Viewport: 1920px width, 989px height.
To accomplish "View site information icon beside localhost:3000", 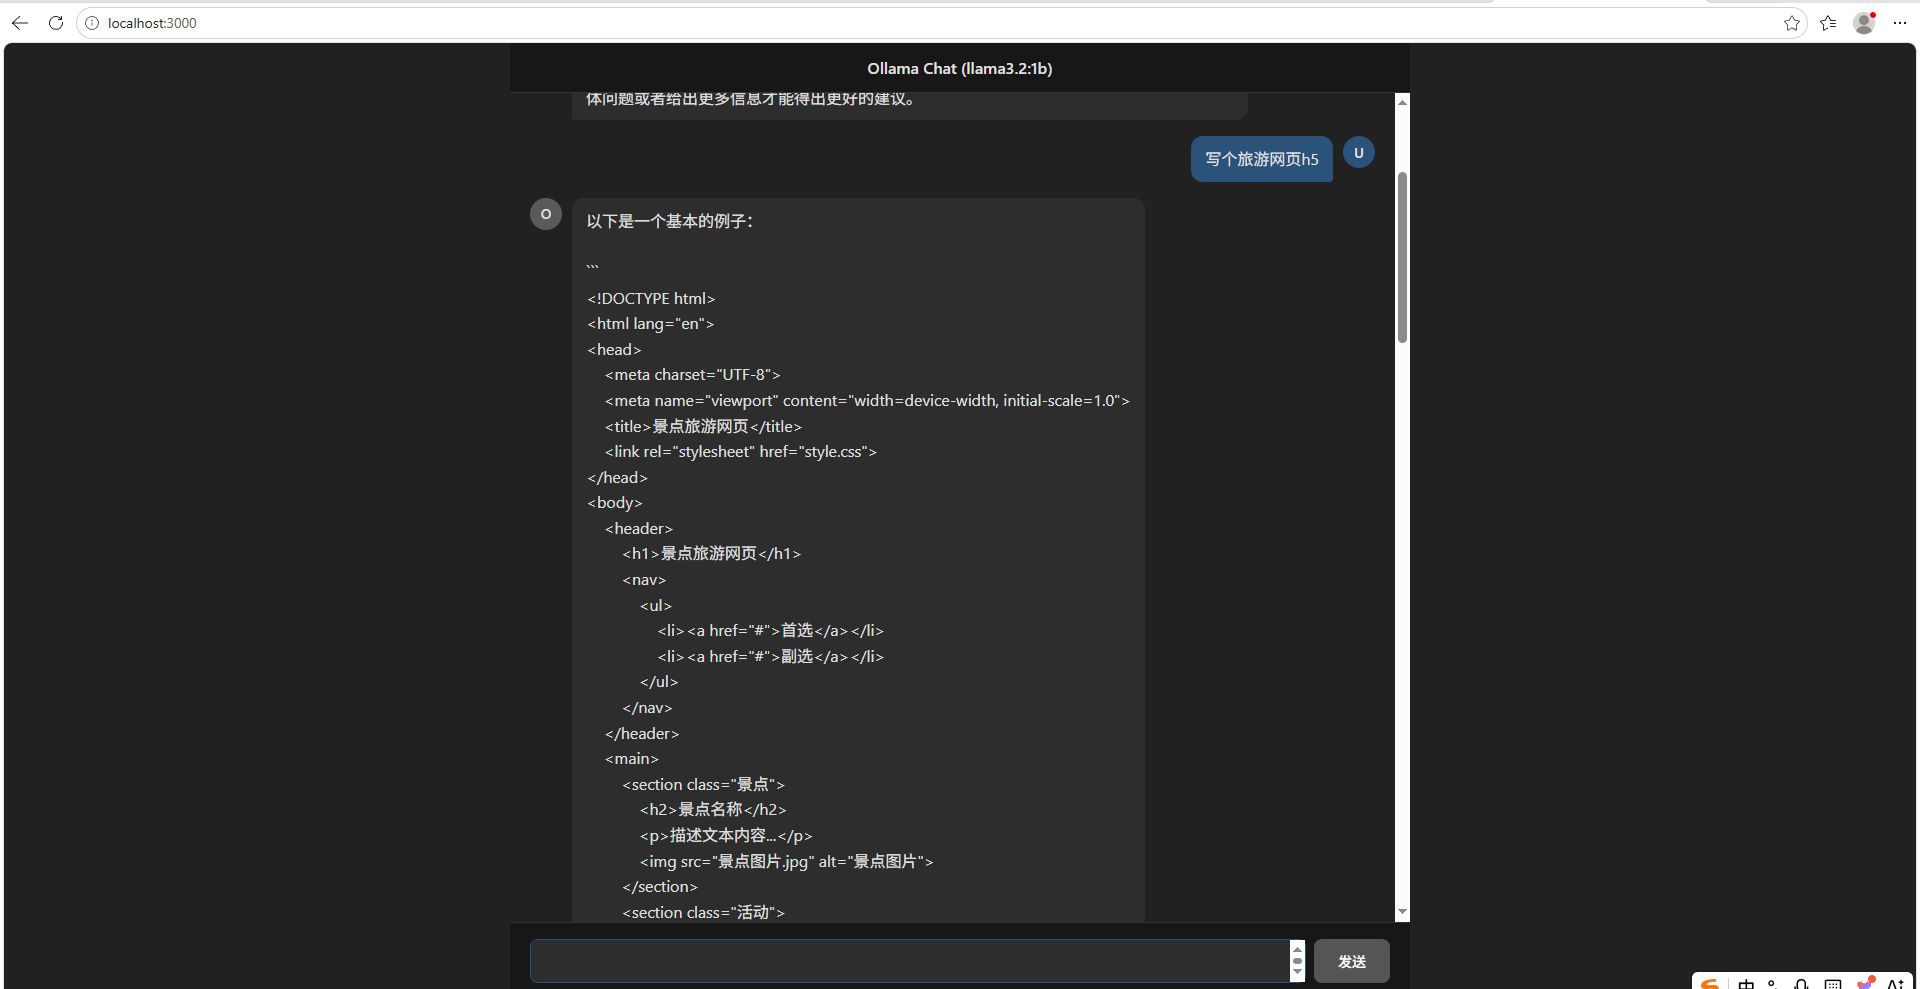I will pyautogui.click(x=92, y=23).
